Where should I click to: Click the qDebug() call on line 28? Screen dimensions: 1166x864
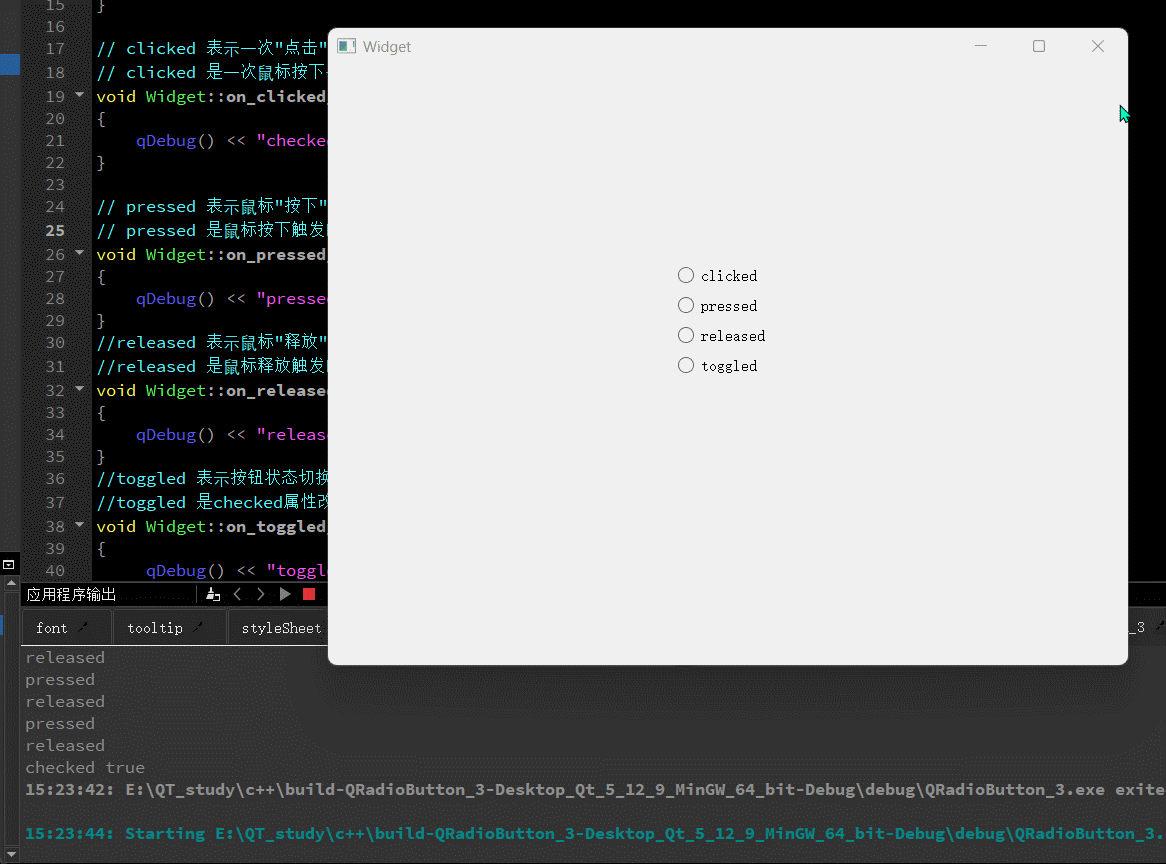tap(175, 299)
